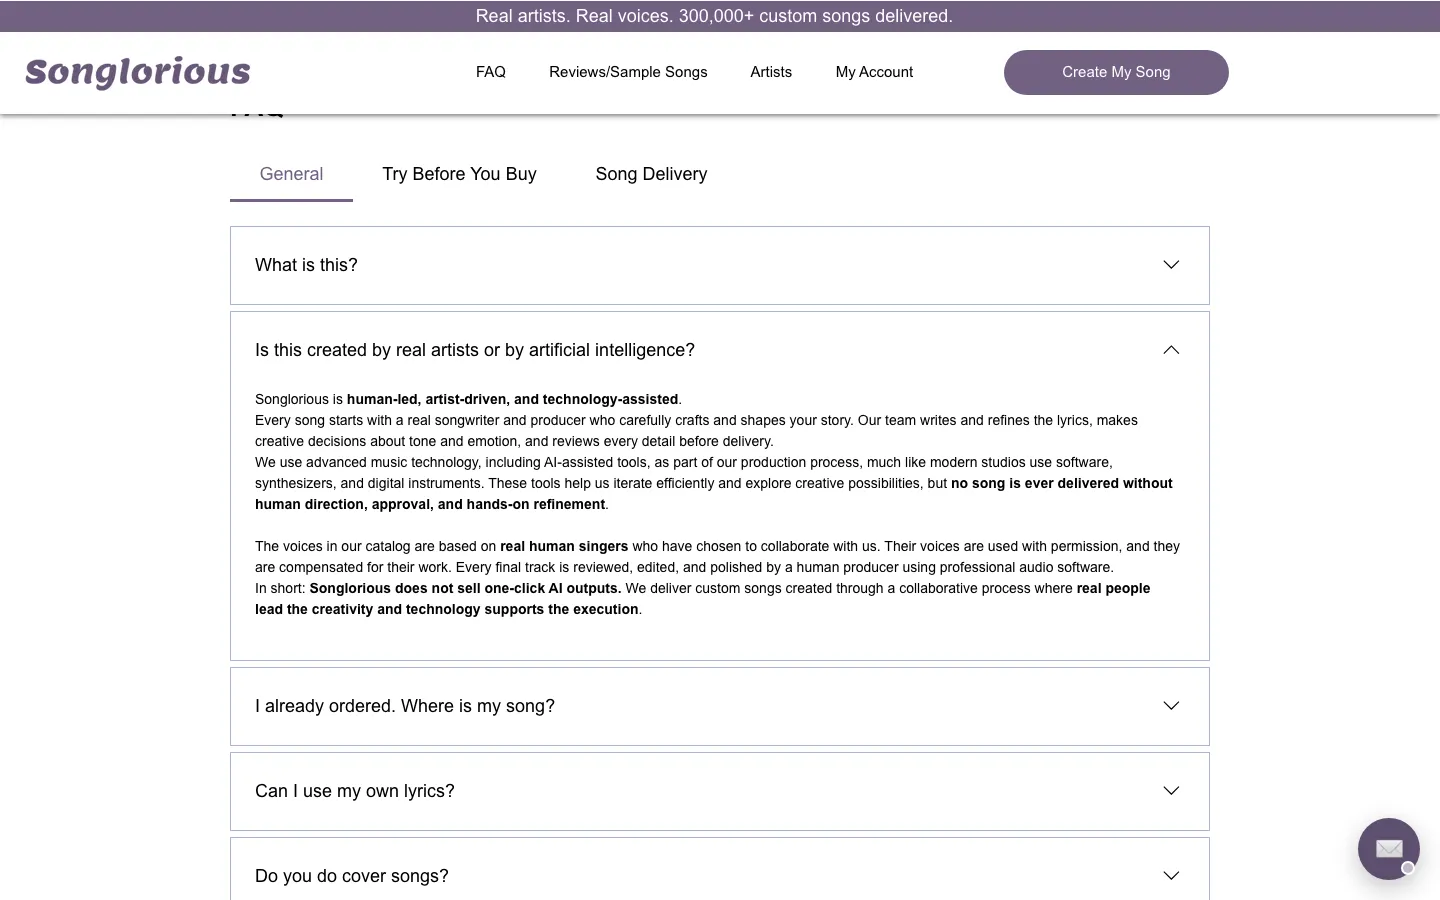
Task: Go to the Artists page
Action: (x=771, y=72)
